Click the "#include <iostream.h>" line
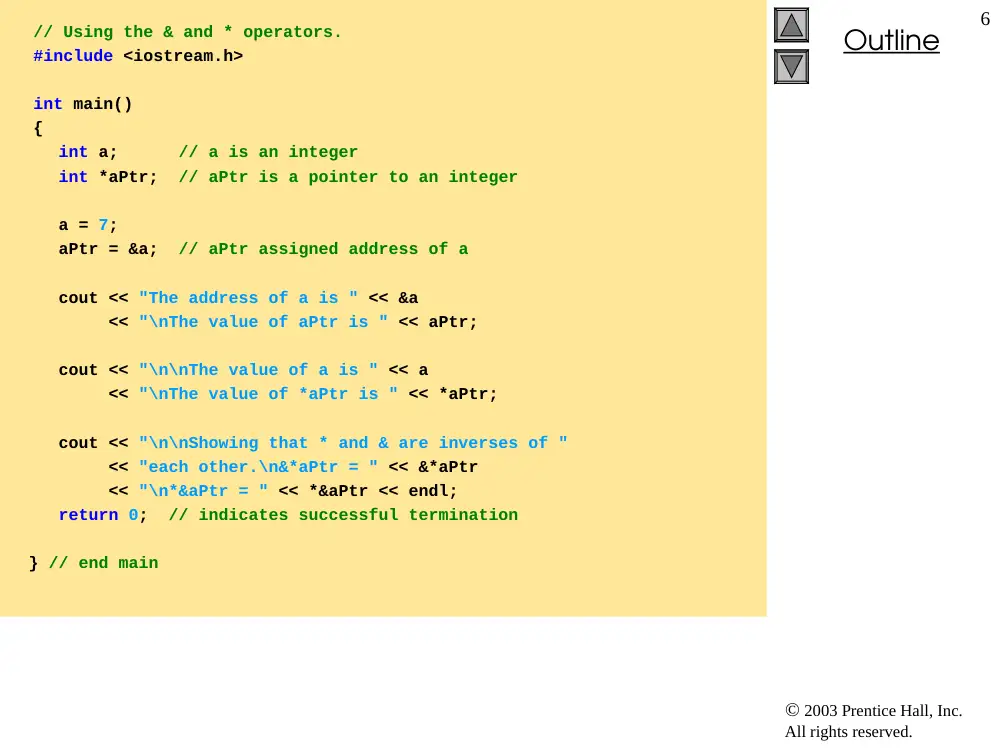The width and height of the screenshot is (1000, 750). tap(138, 56)
